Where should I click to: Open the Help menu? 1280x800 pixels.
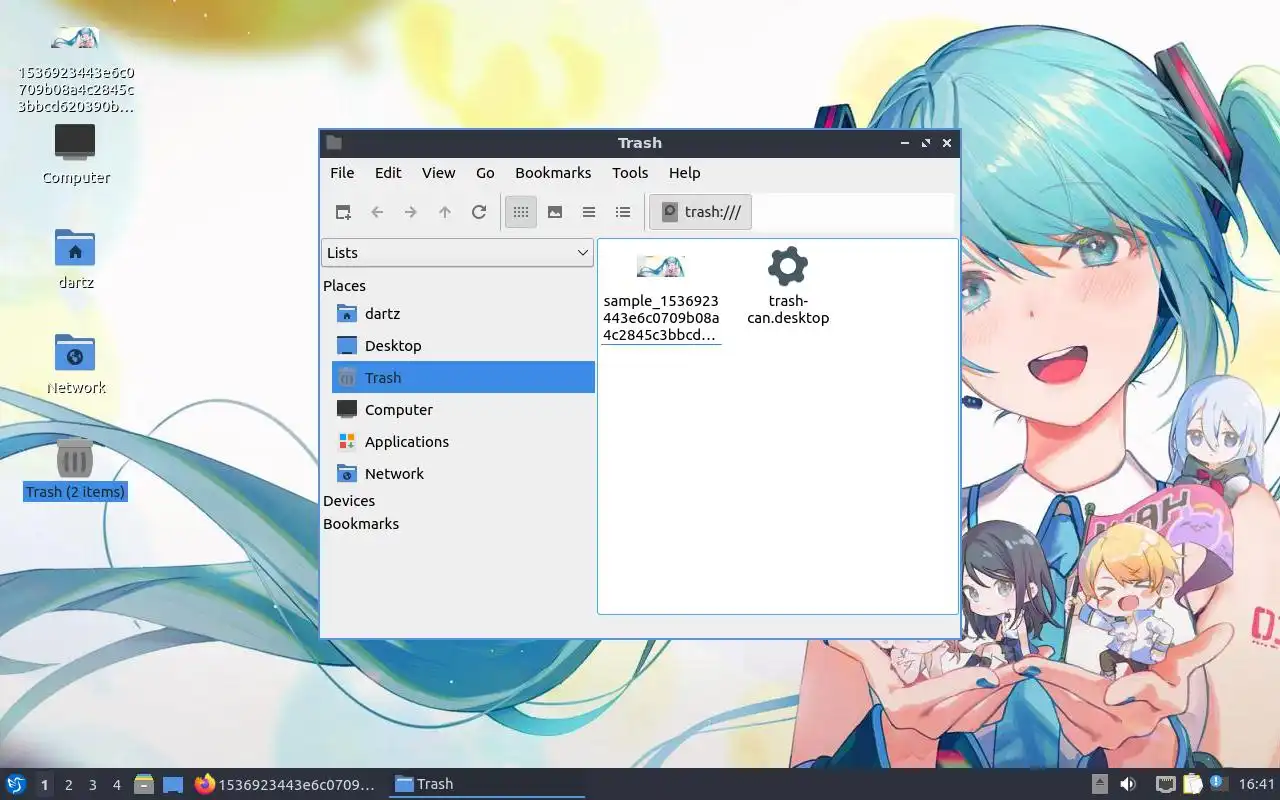tap(684, 173)
